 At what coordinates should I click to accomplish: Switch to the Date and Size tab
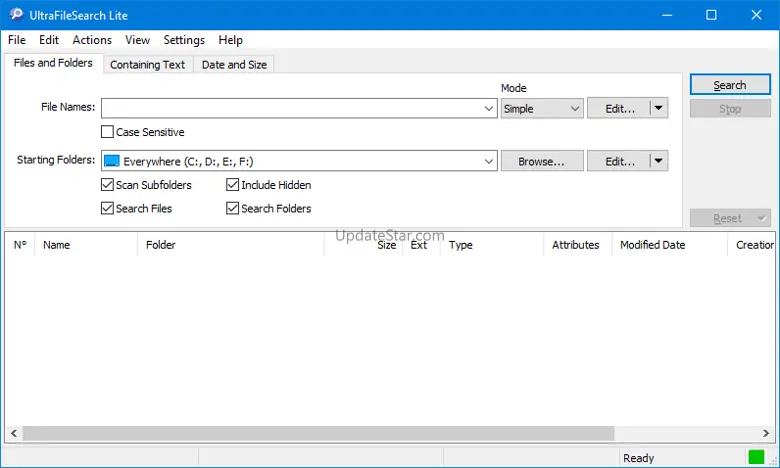coord(234,64)
